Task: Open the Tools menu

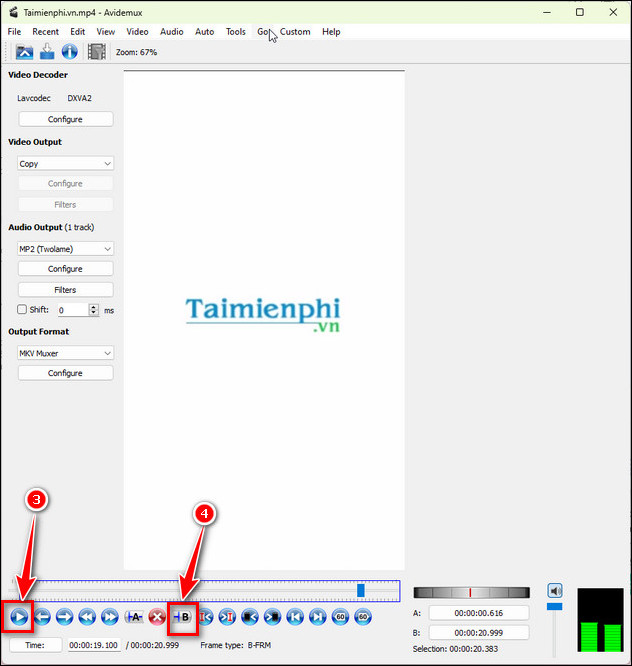Action: click(236, 31)
